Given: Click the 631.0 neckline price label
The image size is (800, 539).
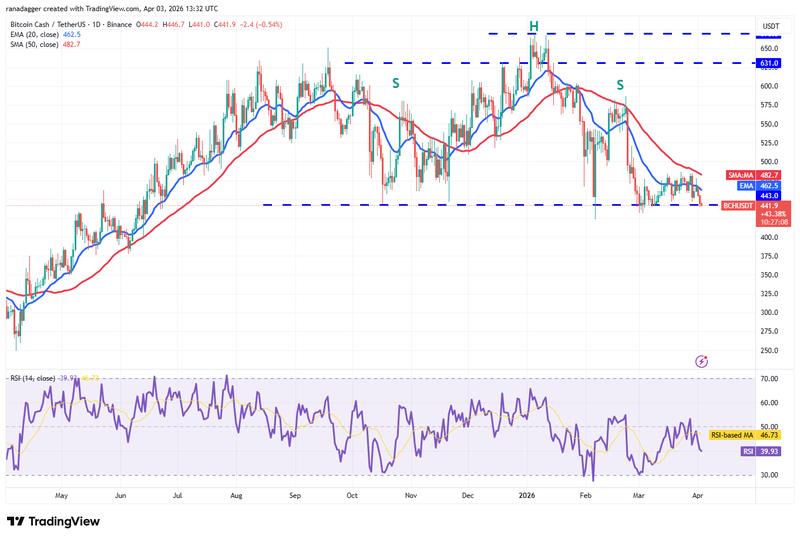Looking at the screenshot, I should coord(770,63).
